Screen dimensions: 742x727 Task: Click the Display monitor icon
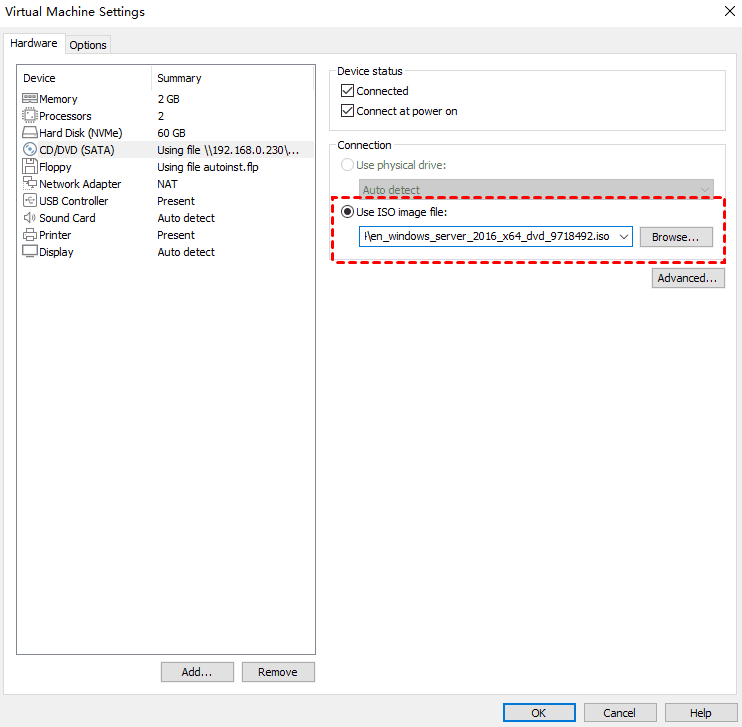tap(30, 251)
